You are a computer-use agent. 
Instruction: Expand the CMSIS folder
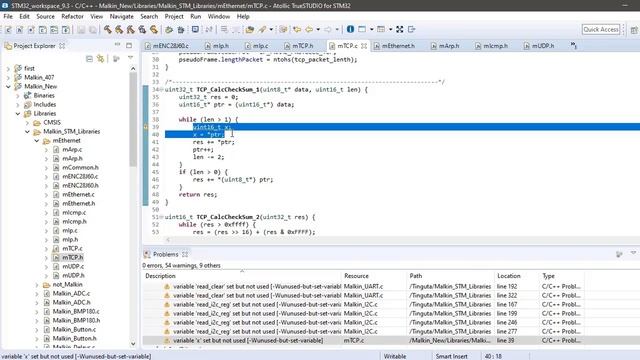pyautogui.click(x=27, y=122)
